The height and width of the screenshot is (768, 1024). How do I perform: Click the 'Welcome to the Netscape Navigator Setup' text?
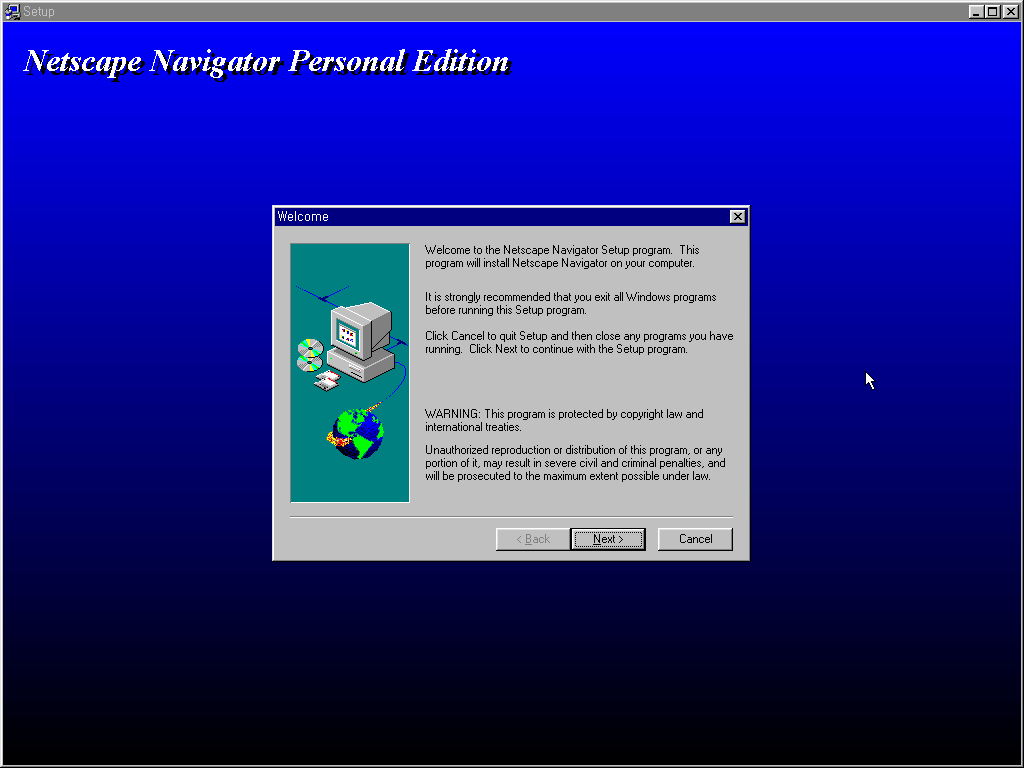click(x=562, y=257)
